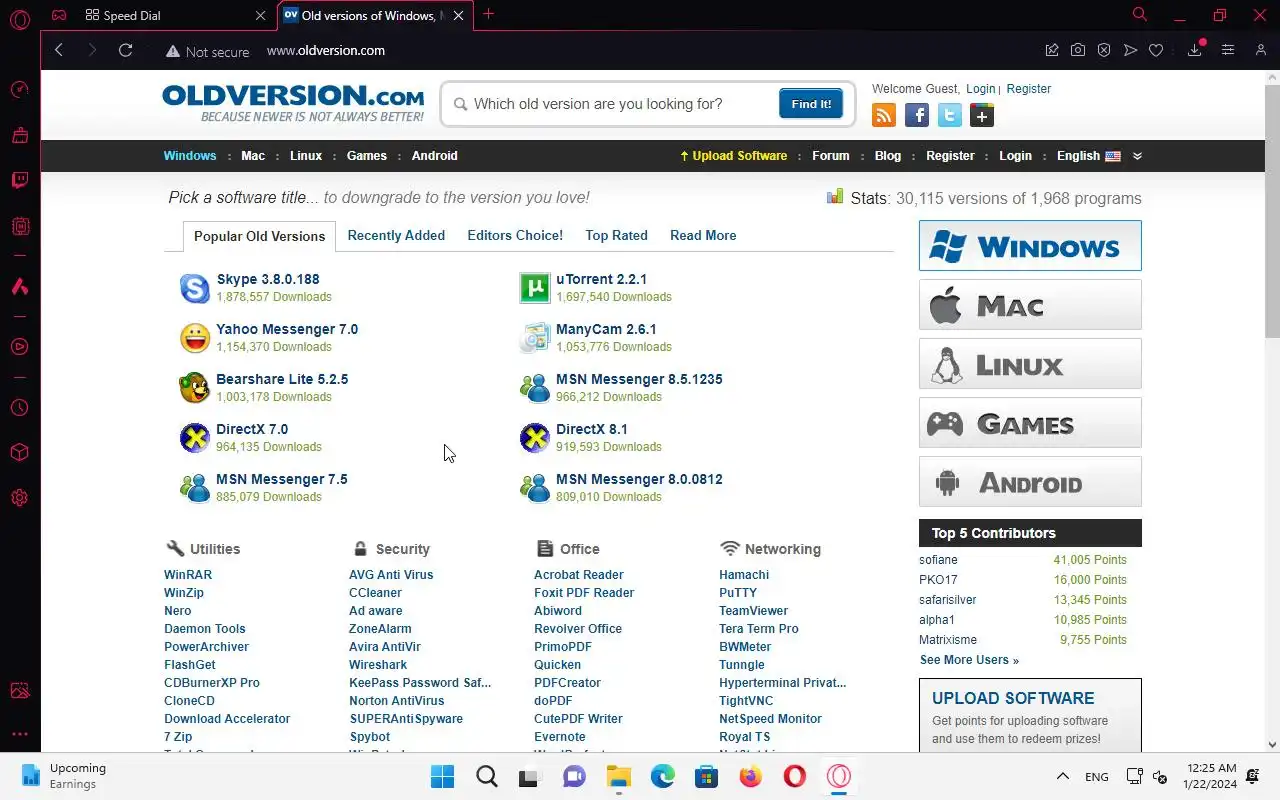1280x800 pixels.
Task: Click the Facebook icon in the header
Action: pos(917,115)
